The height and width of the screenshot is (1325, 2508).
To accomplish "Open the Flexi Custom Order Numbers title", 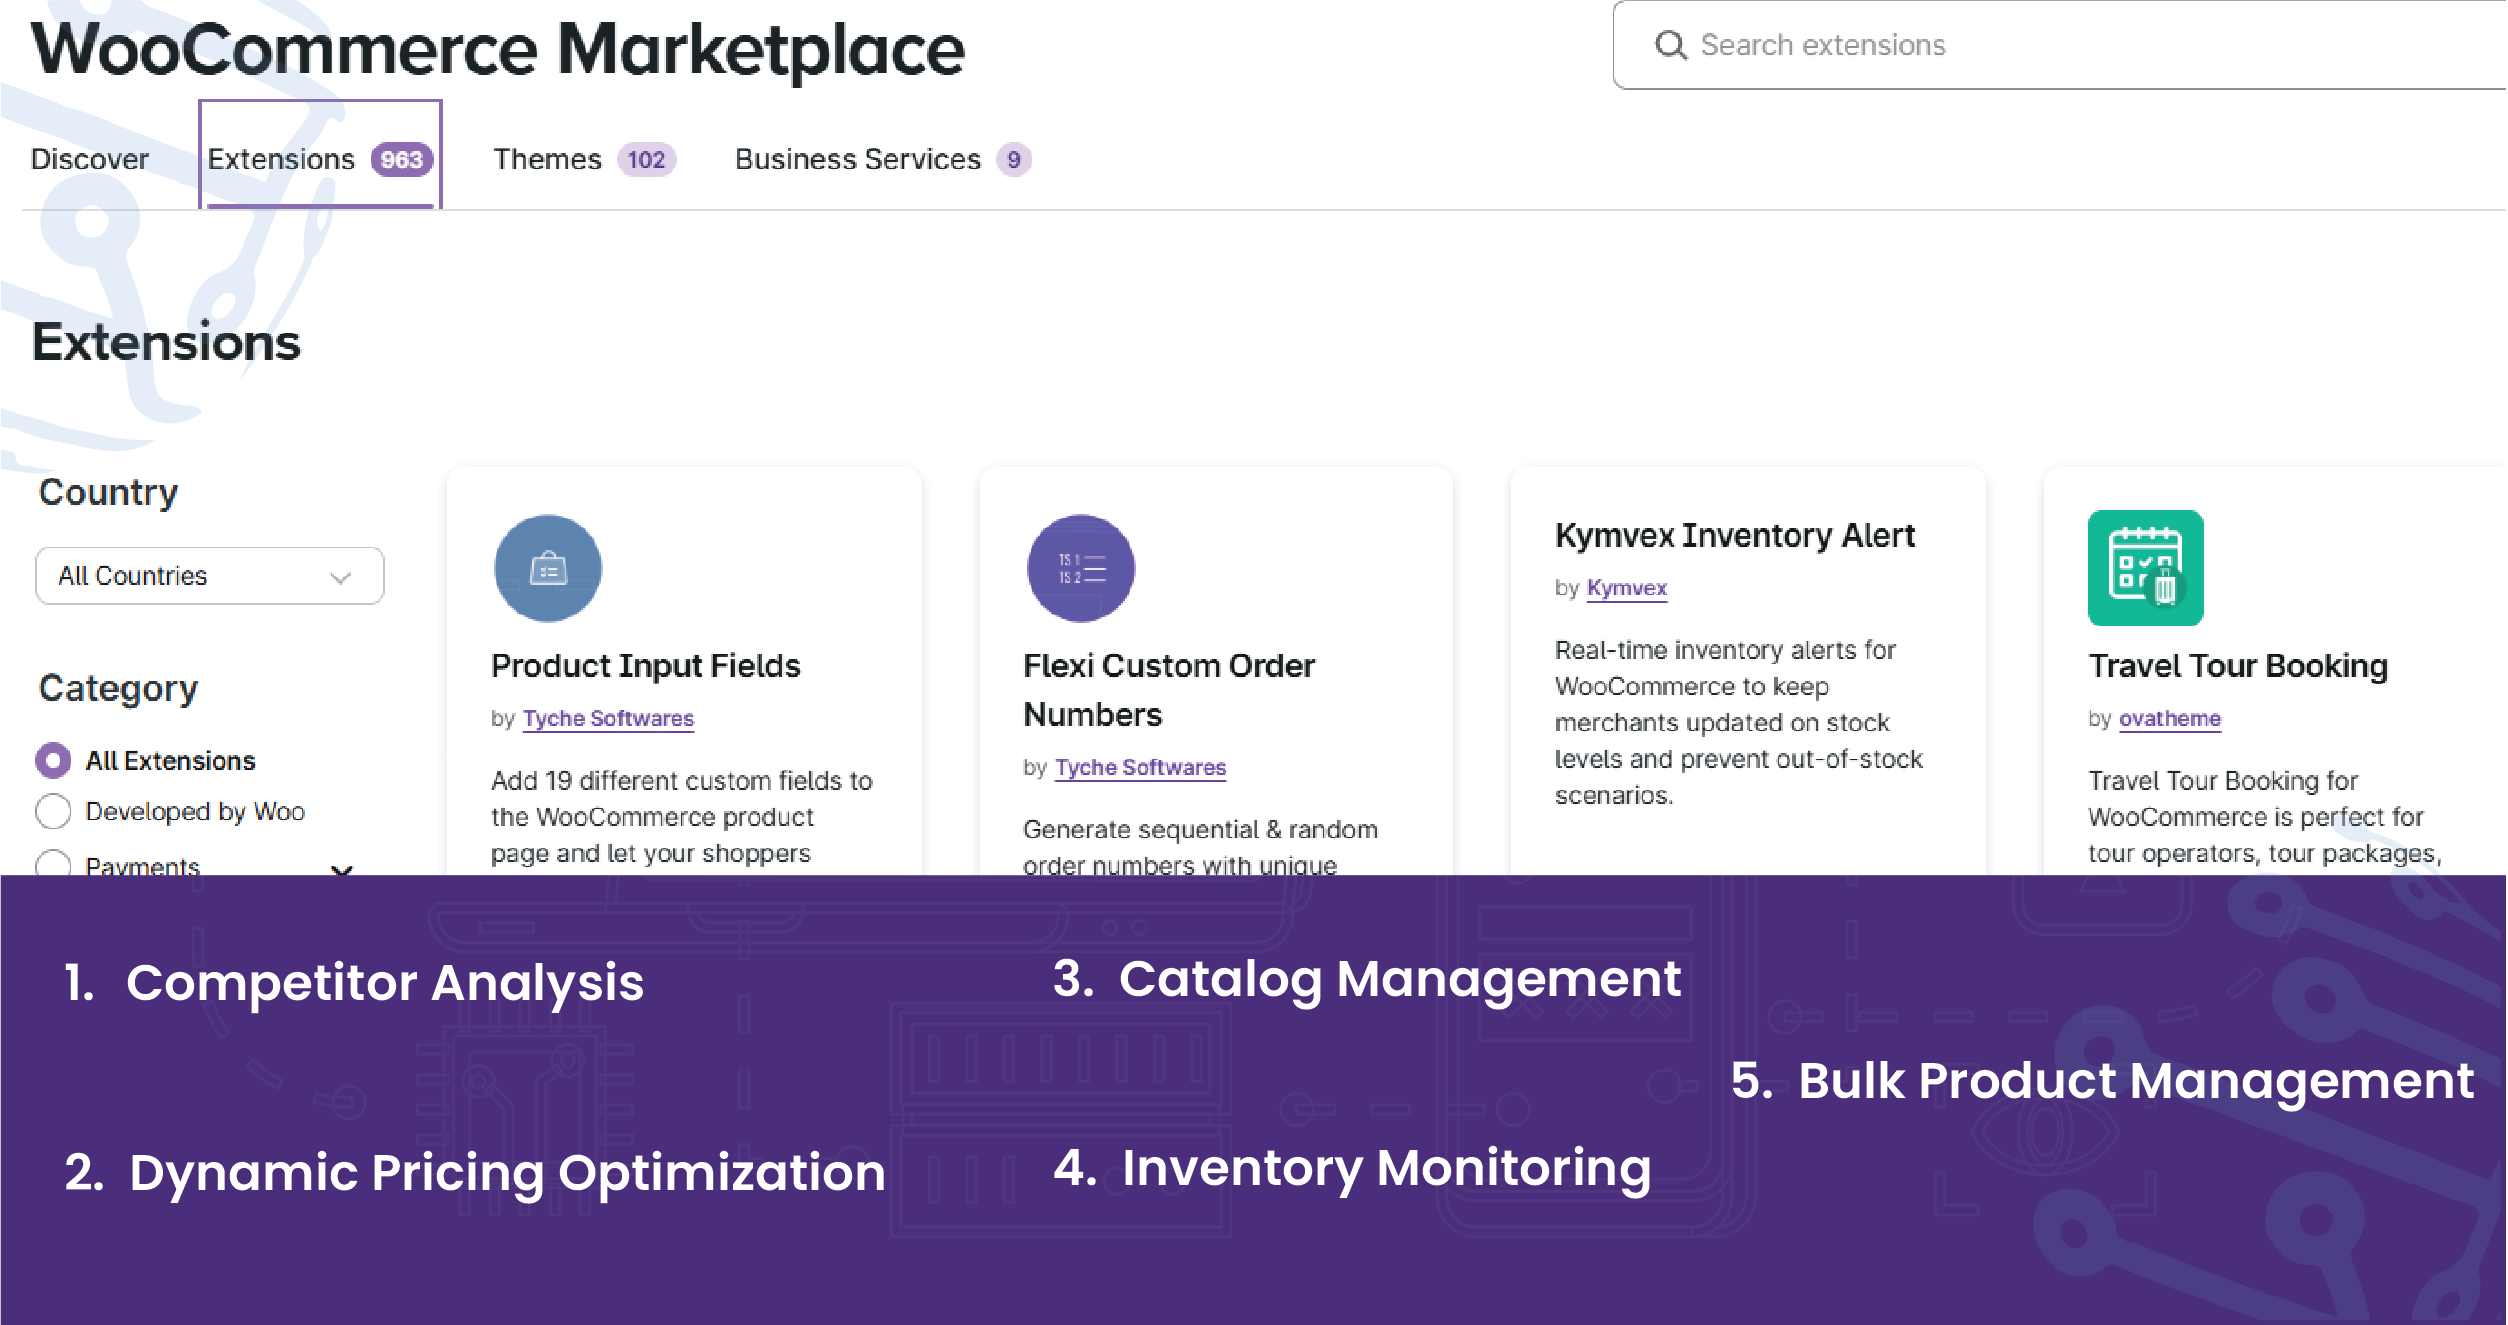I will 1168,690.
